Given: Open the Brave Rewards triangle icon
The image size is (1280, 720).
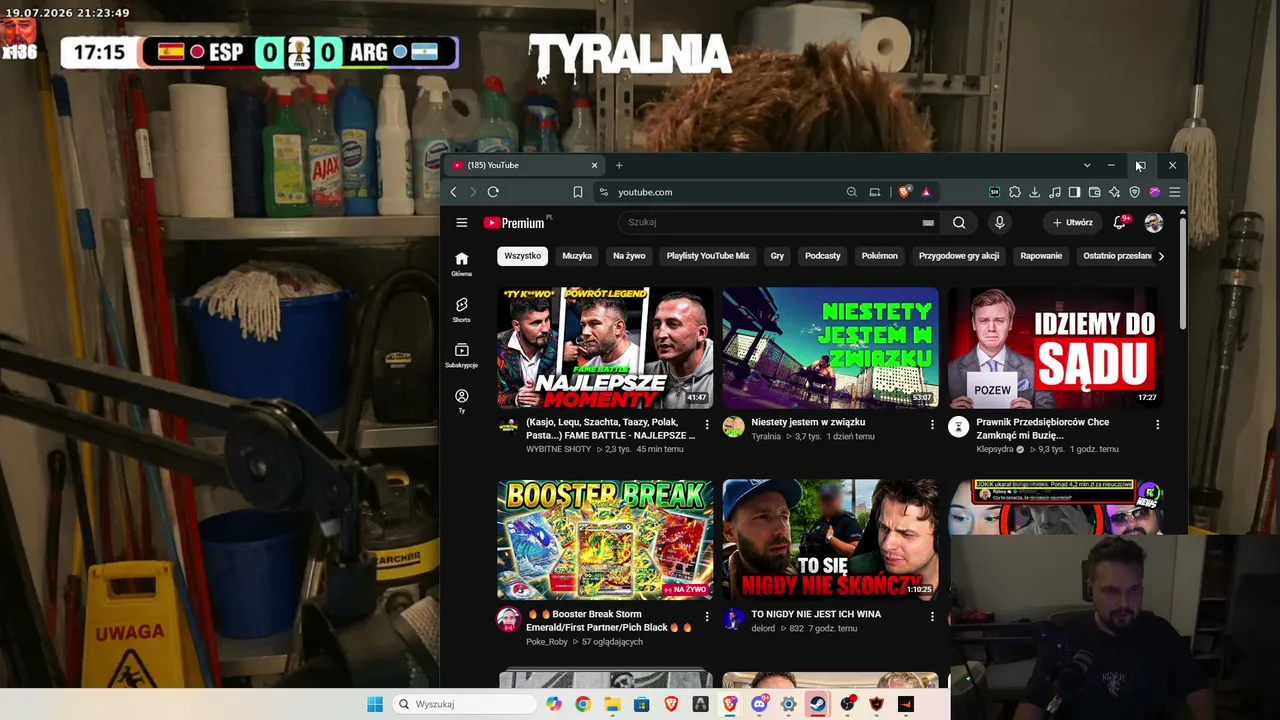Looking at the screenshot, I should click(926, 192).
